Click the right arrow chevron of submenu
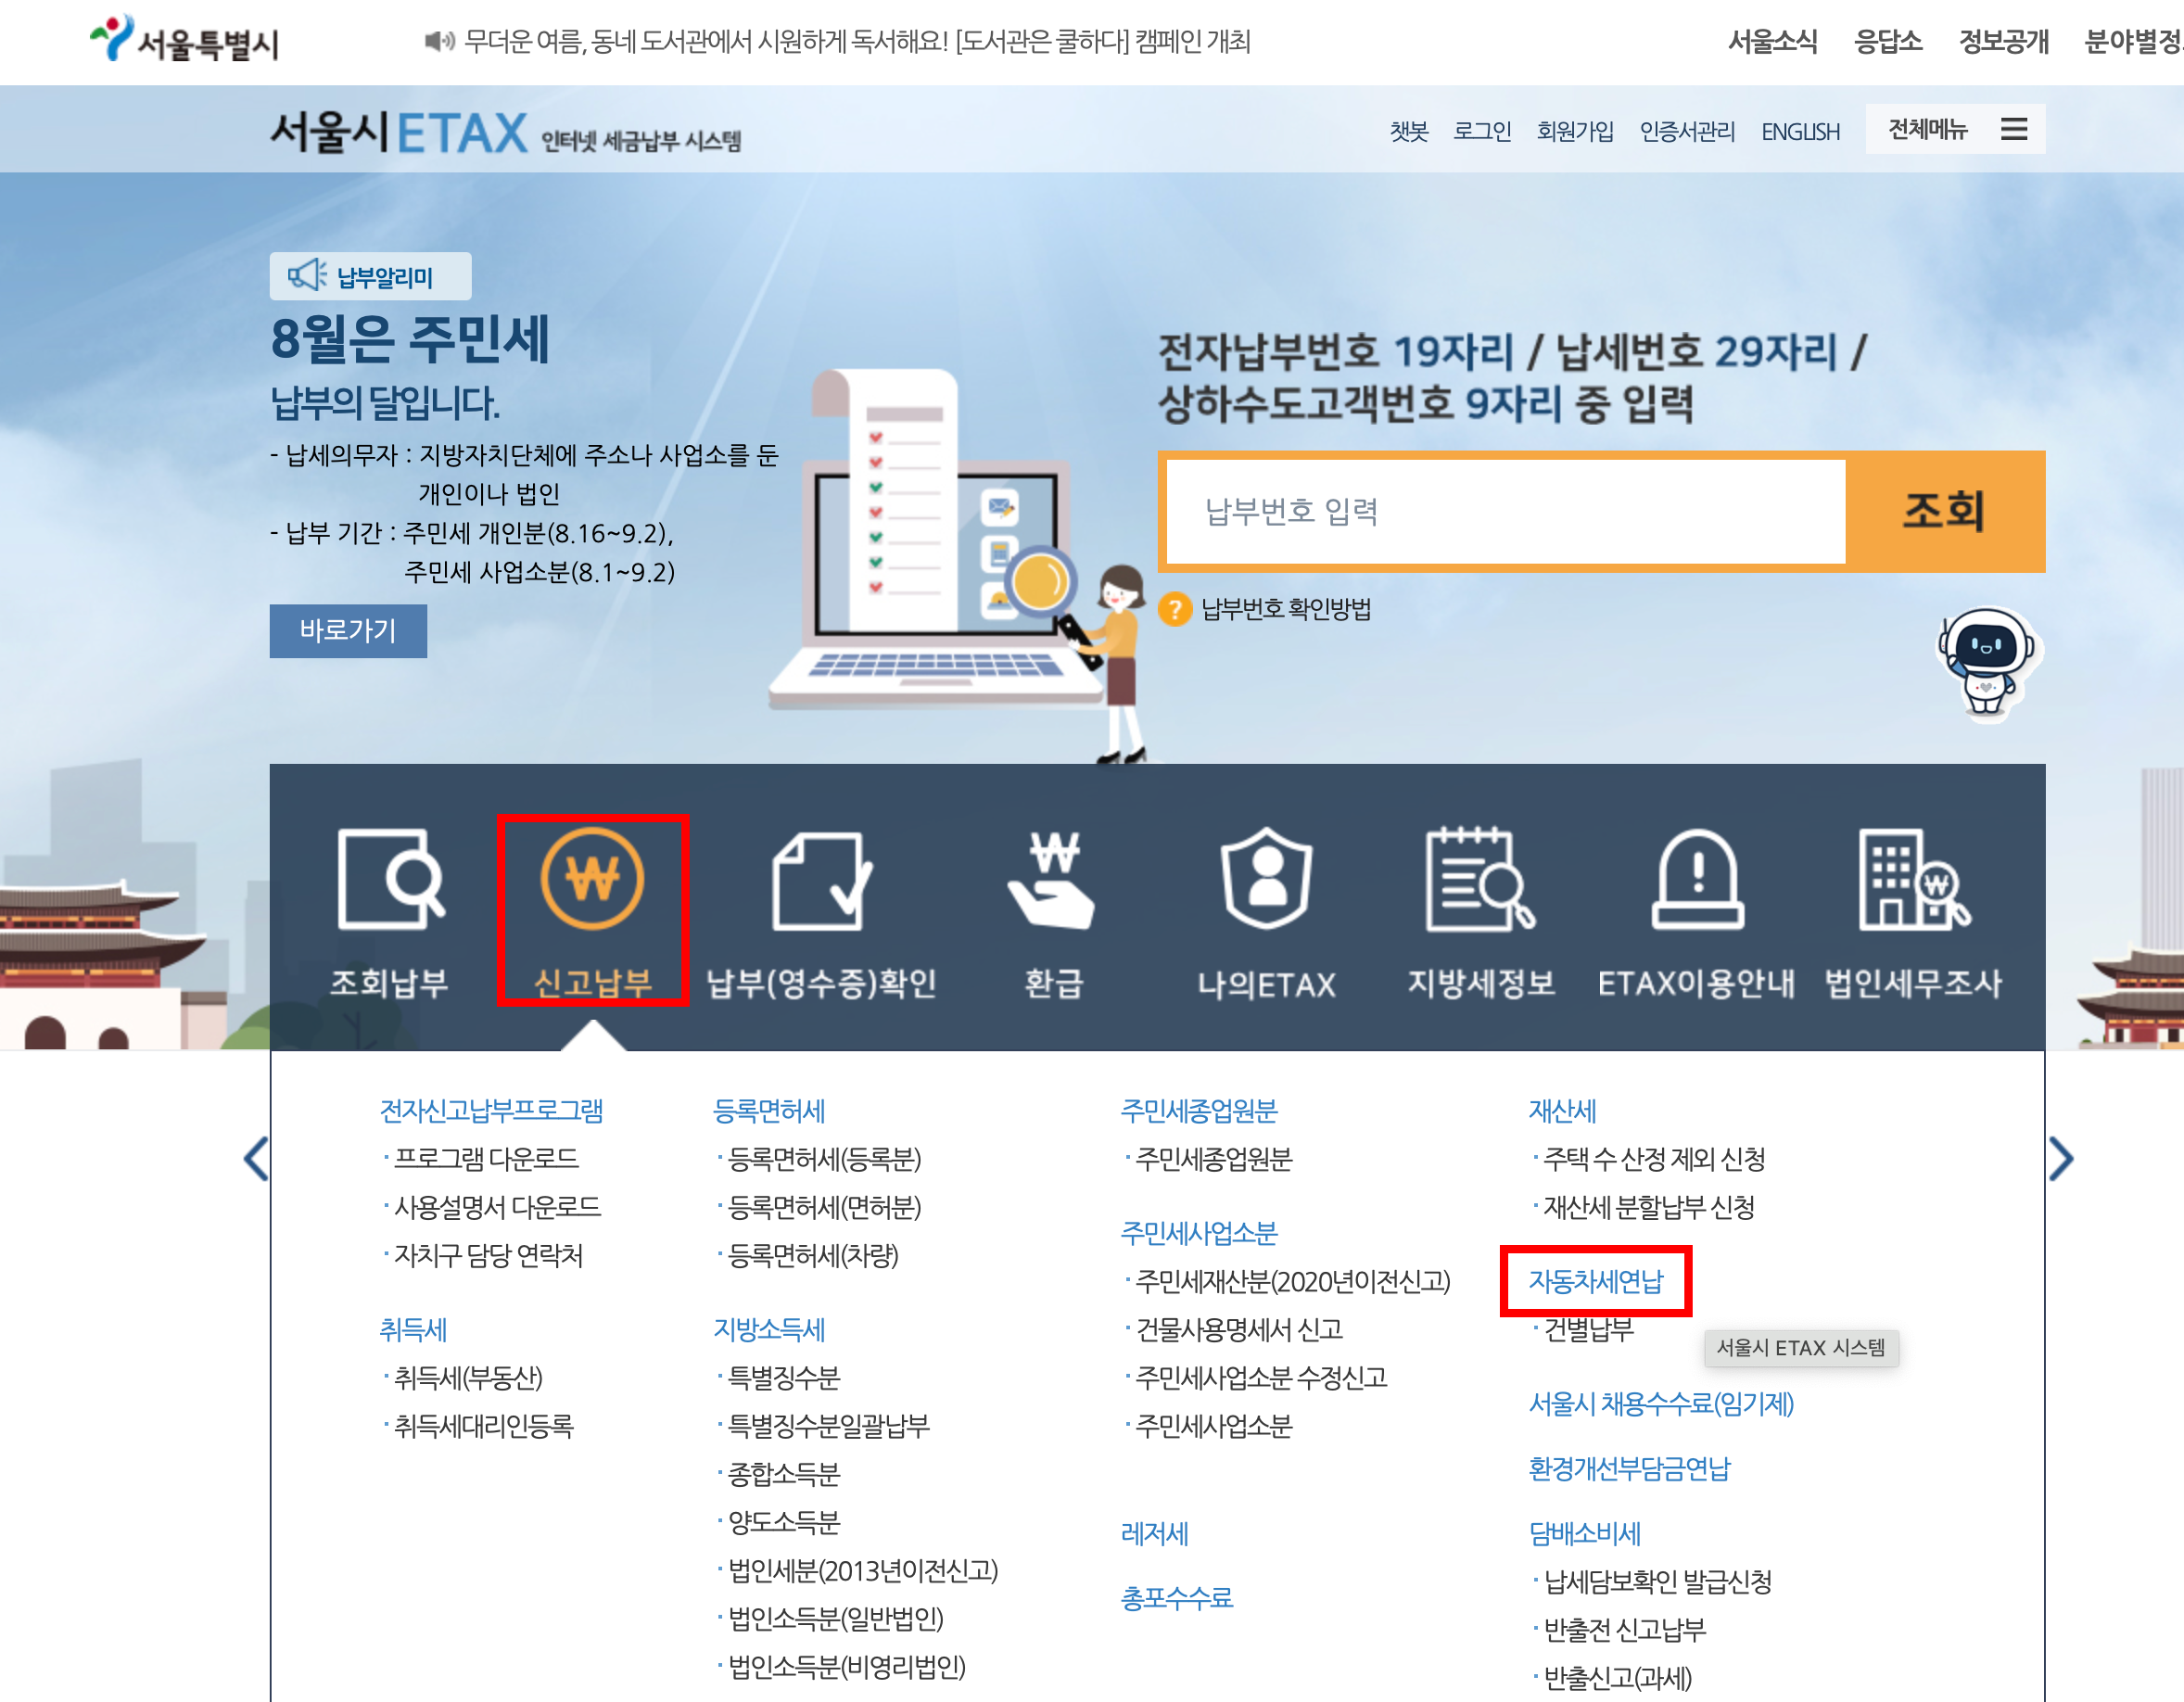 coord(2061,1159)
